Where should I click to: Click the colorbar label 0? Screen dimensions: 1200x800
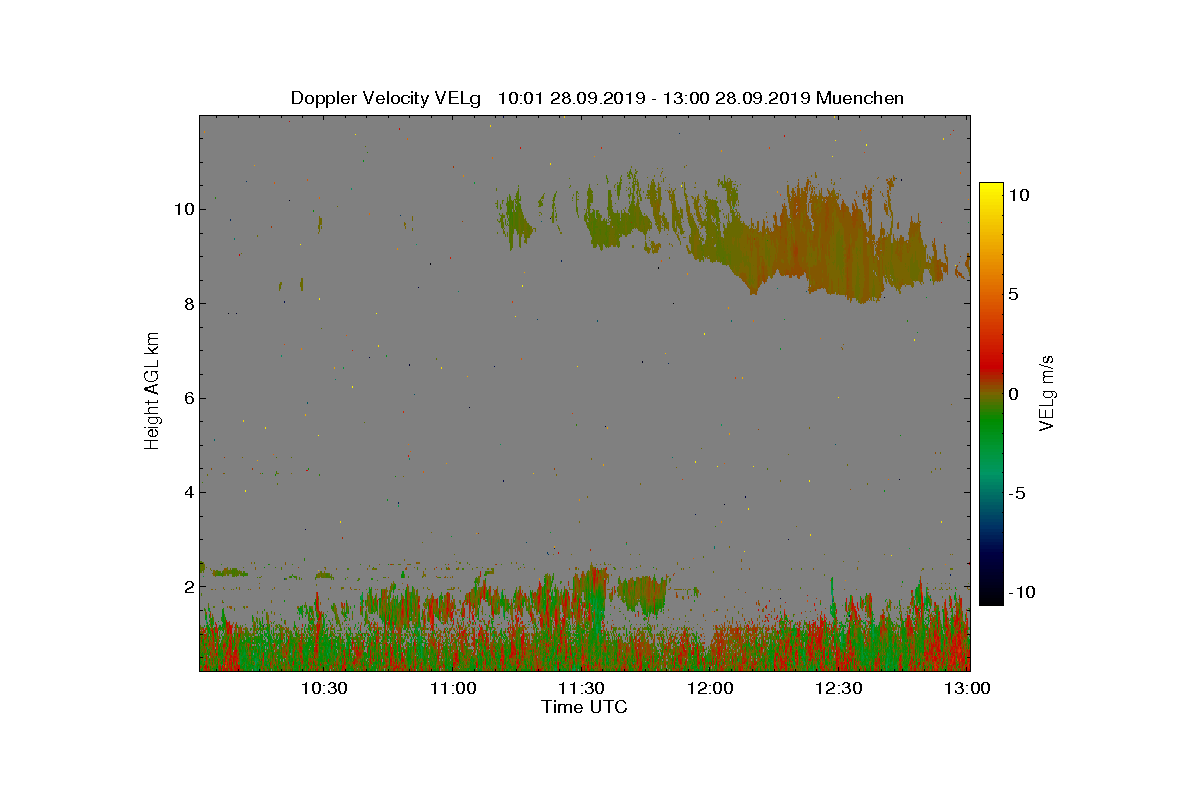click(1013, 394)
